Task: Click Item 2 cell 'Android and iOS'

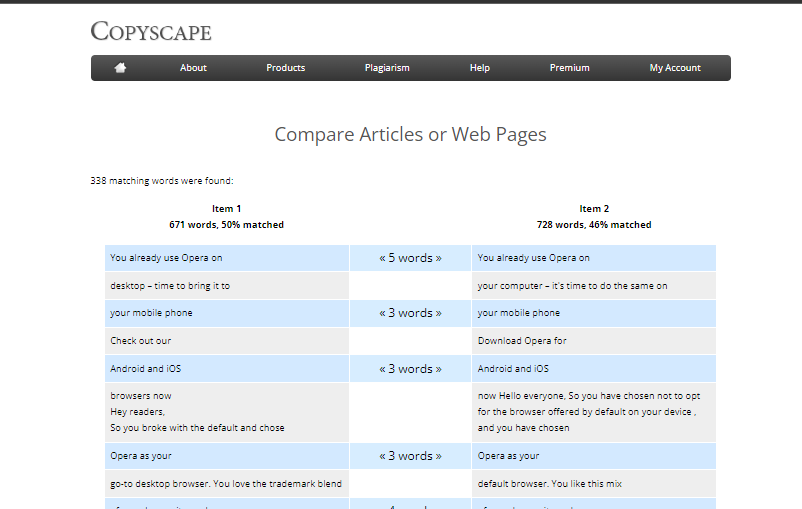Action: tap(594, 369)
